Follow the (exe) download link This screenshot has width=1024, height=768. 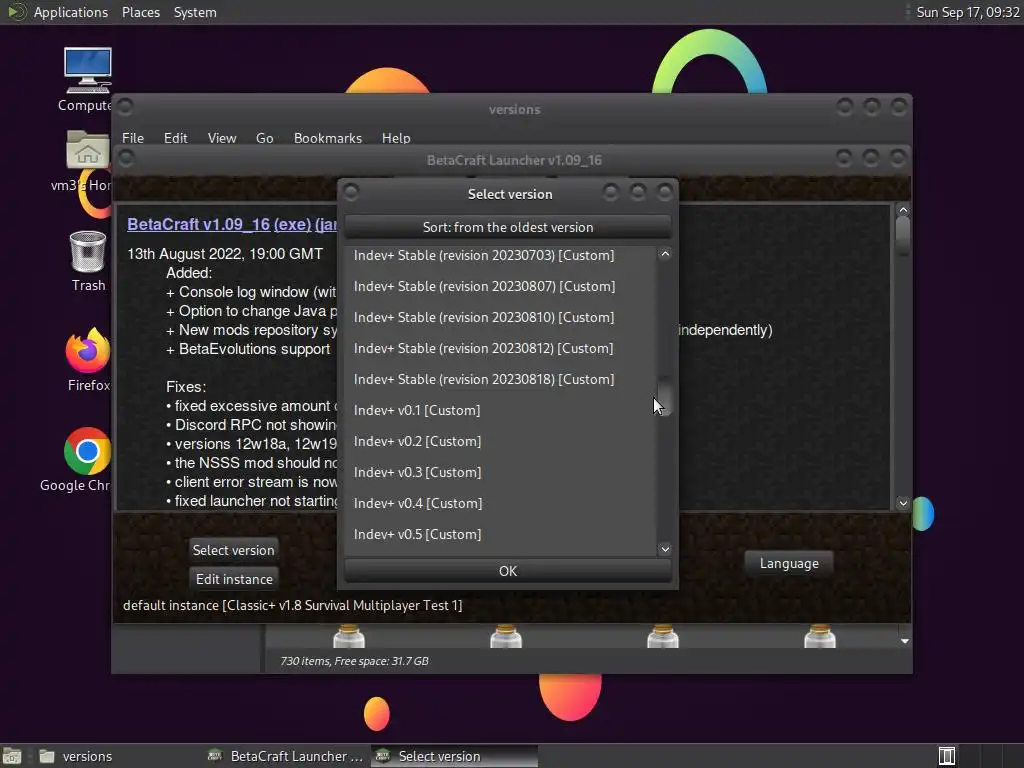(293, 224)
